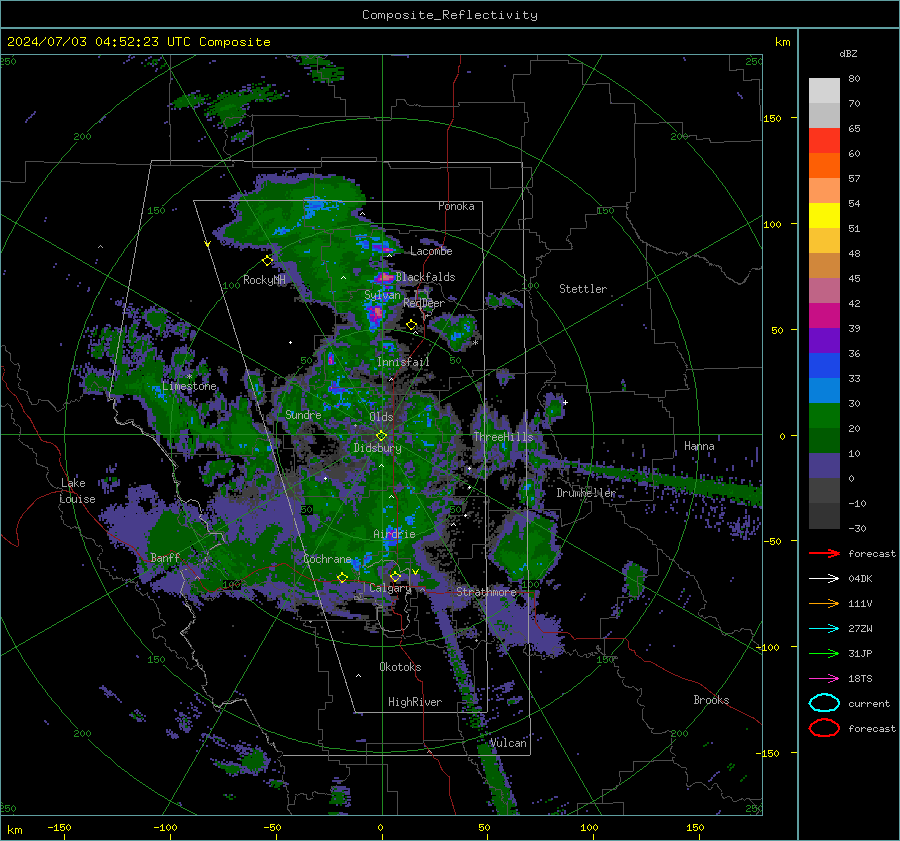Click the yellow diamond marker above Calgary
The image size is (900, 841).
tap(395, 576)
